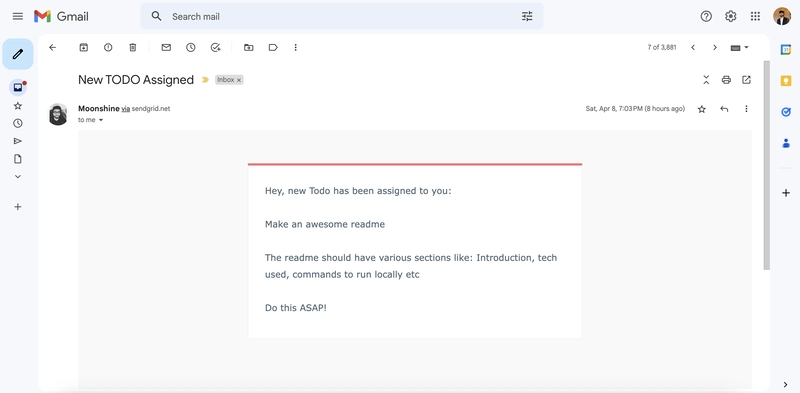The width and height of the screenshot is (800, 393).
Task: Open the email in a new window
Action: coord(746,80)
